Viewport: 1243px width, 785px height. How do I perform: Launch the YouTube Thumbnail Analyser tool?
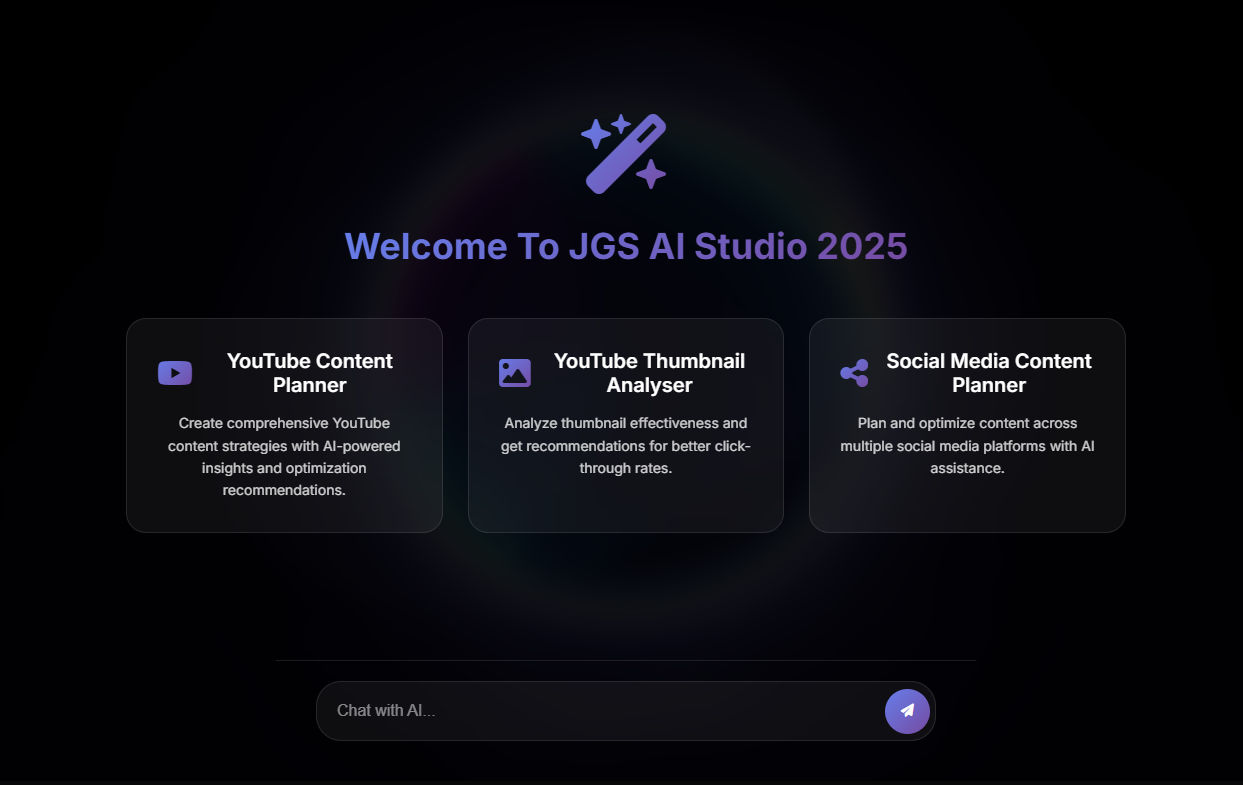click(625, 424)
